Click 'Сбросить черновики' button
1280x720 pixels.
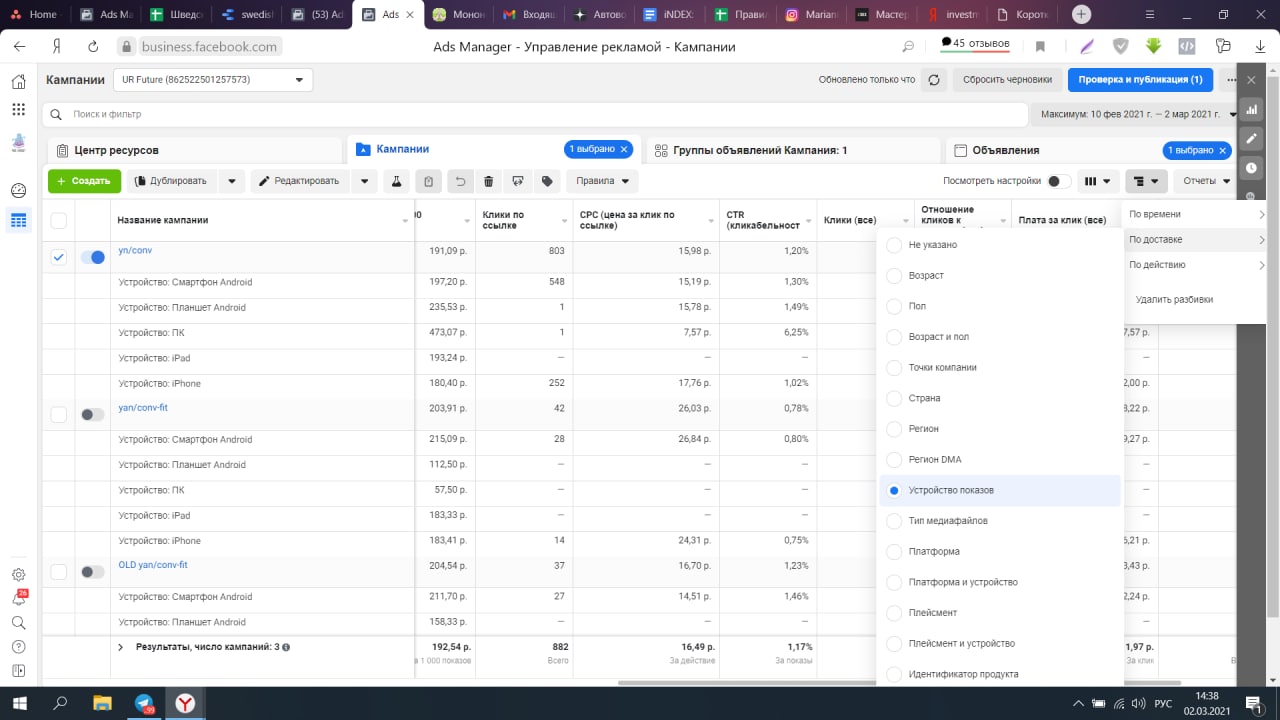click(x=1007, y=80)
